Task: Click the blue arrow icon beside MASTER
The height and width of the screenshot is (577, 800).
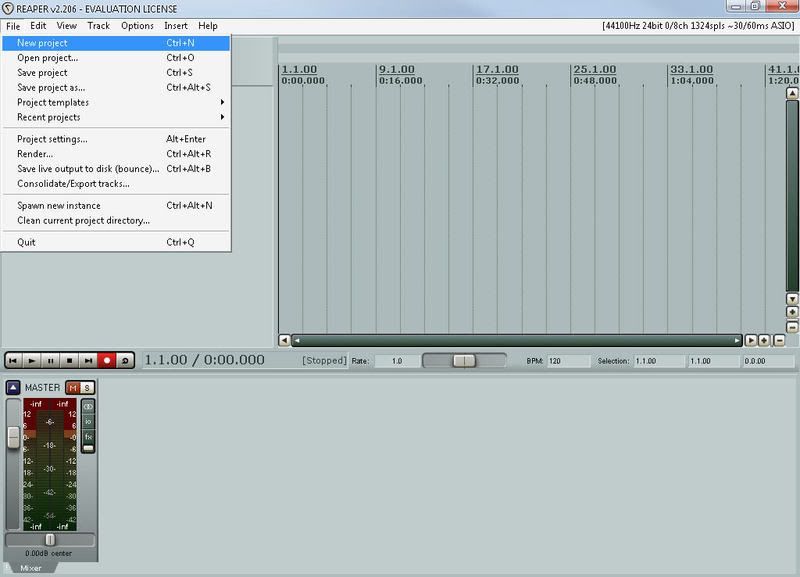Action: tap(13, 388)
